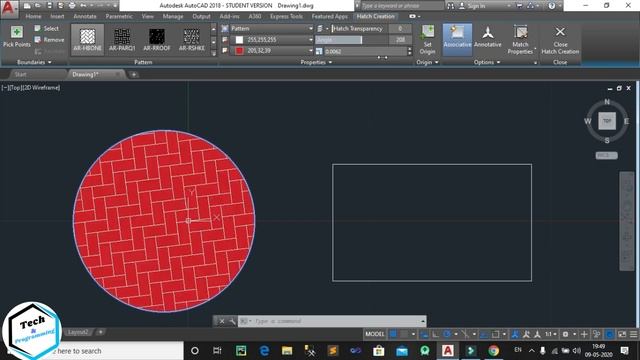This screenshot has height=360, width=640.
Task: Click the white hatch color swatch
Action: coord(239,40)
